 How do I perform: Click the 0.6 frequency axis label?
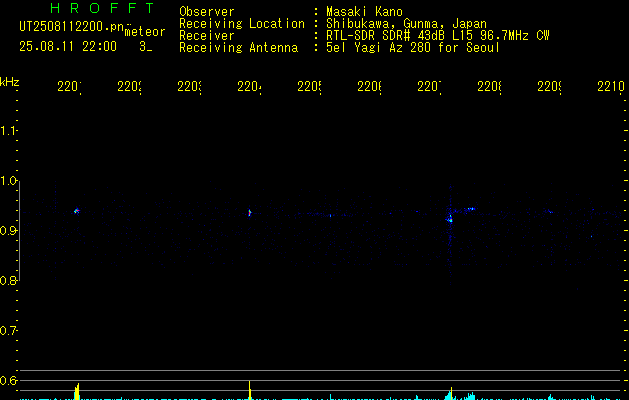coord(9,380)
